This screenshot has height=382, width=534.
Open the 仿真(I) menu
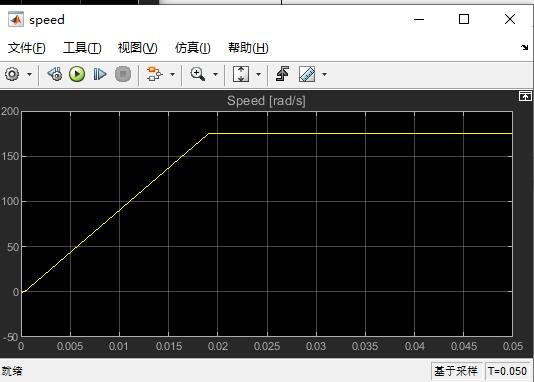pos(193,48)
